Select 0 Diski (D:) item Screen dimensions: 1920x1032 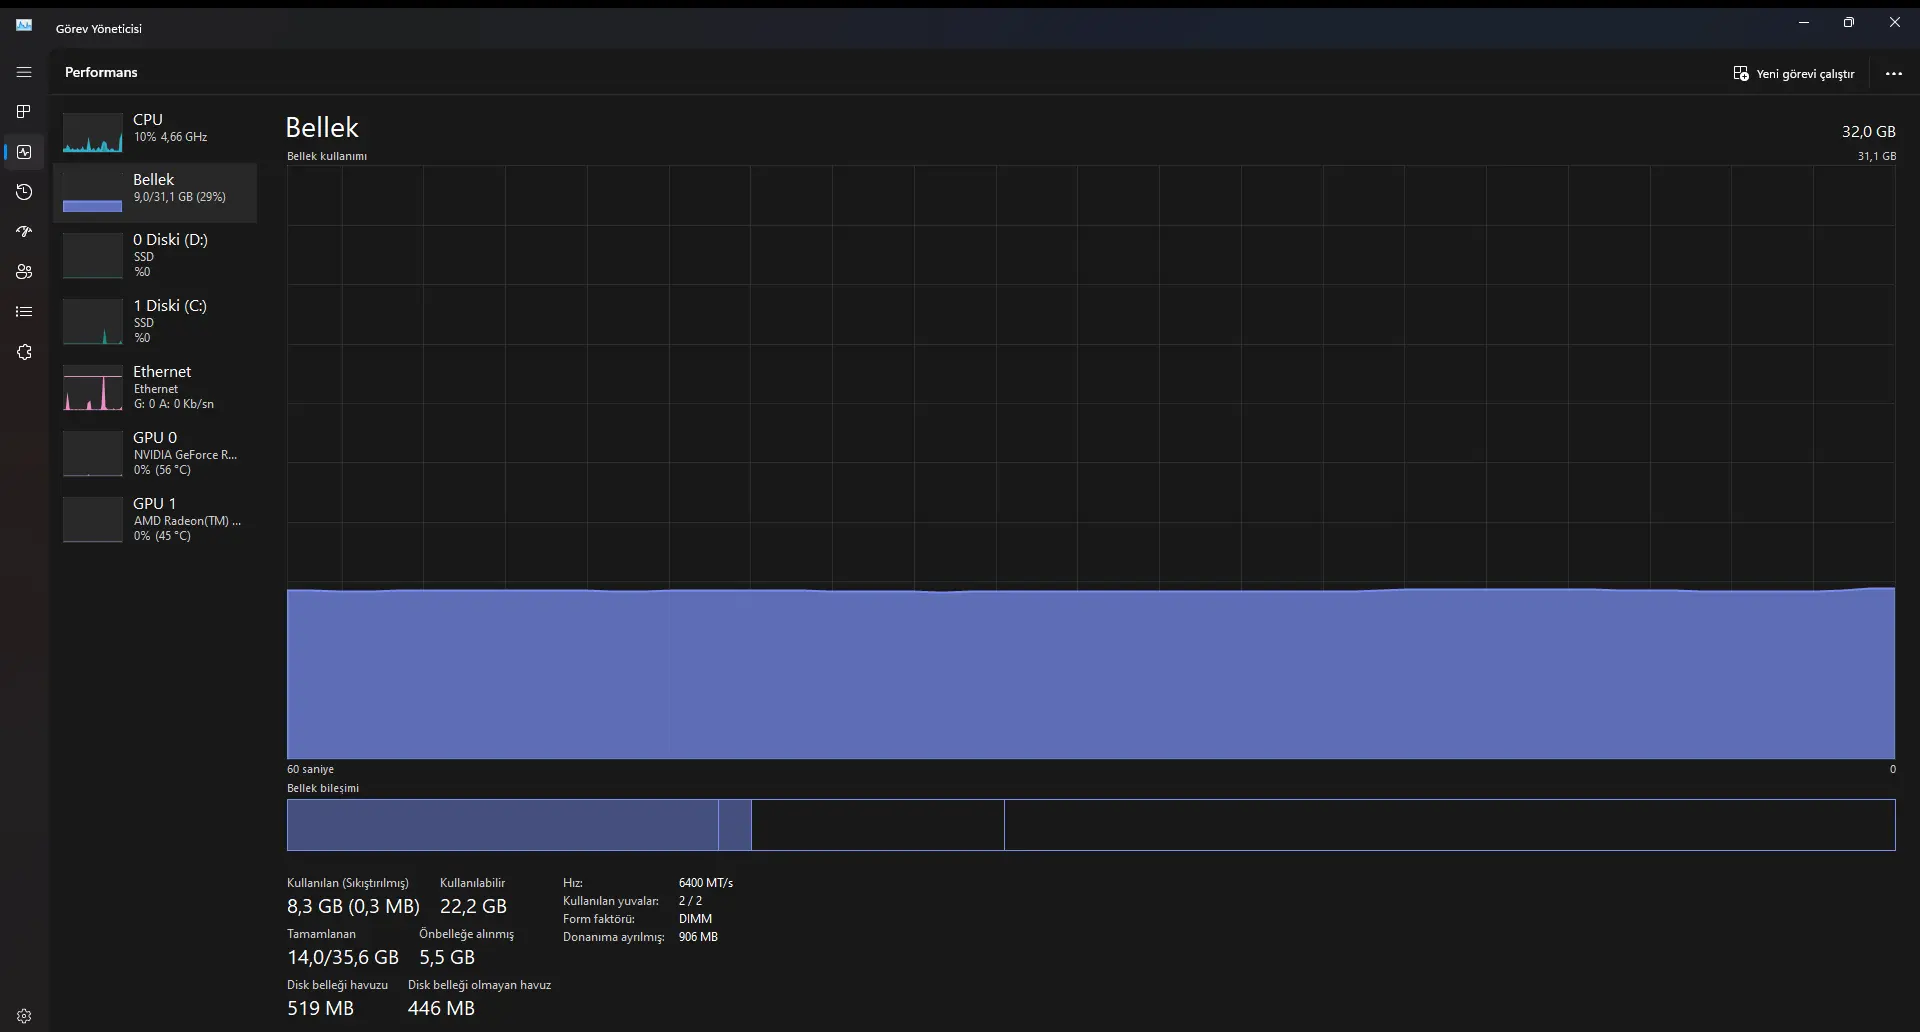(x=155, y=255)
